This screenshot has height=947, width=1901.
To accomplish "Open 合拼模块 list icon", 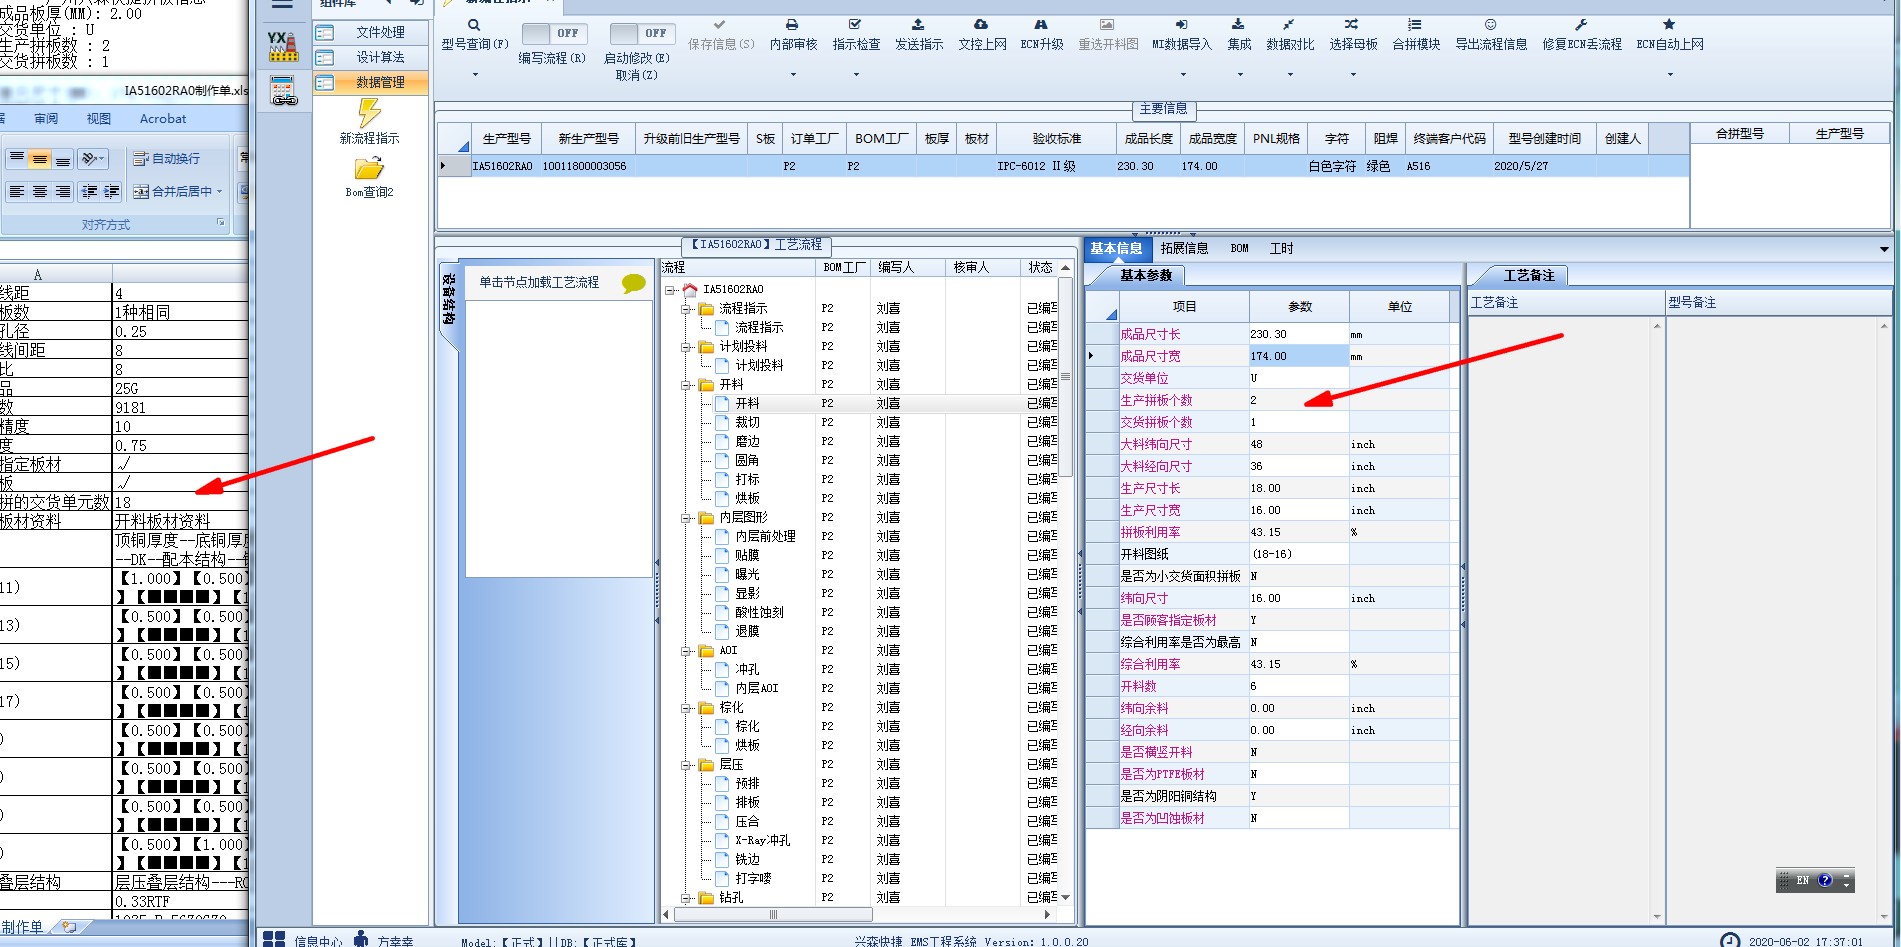I will tap(1415, 24).
